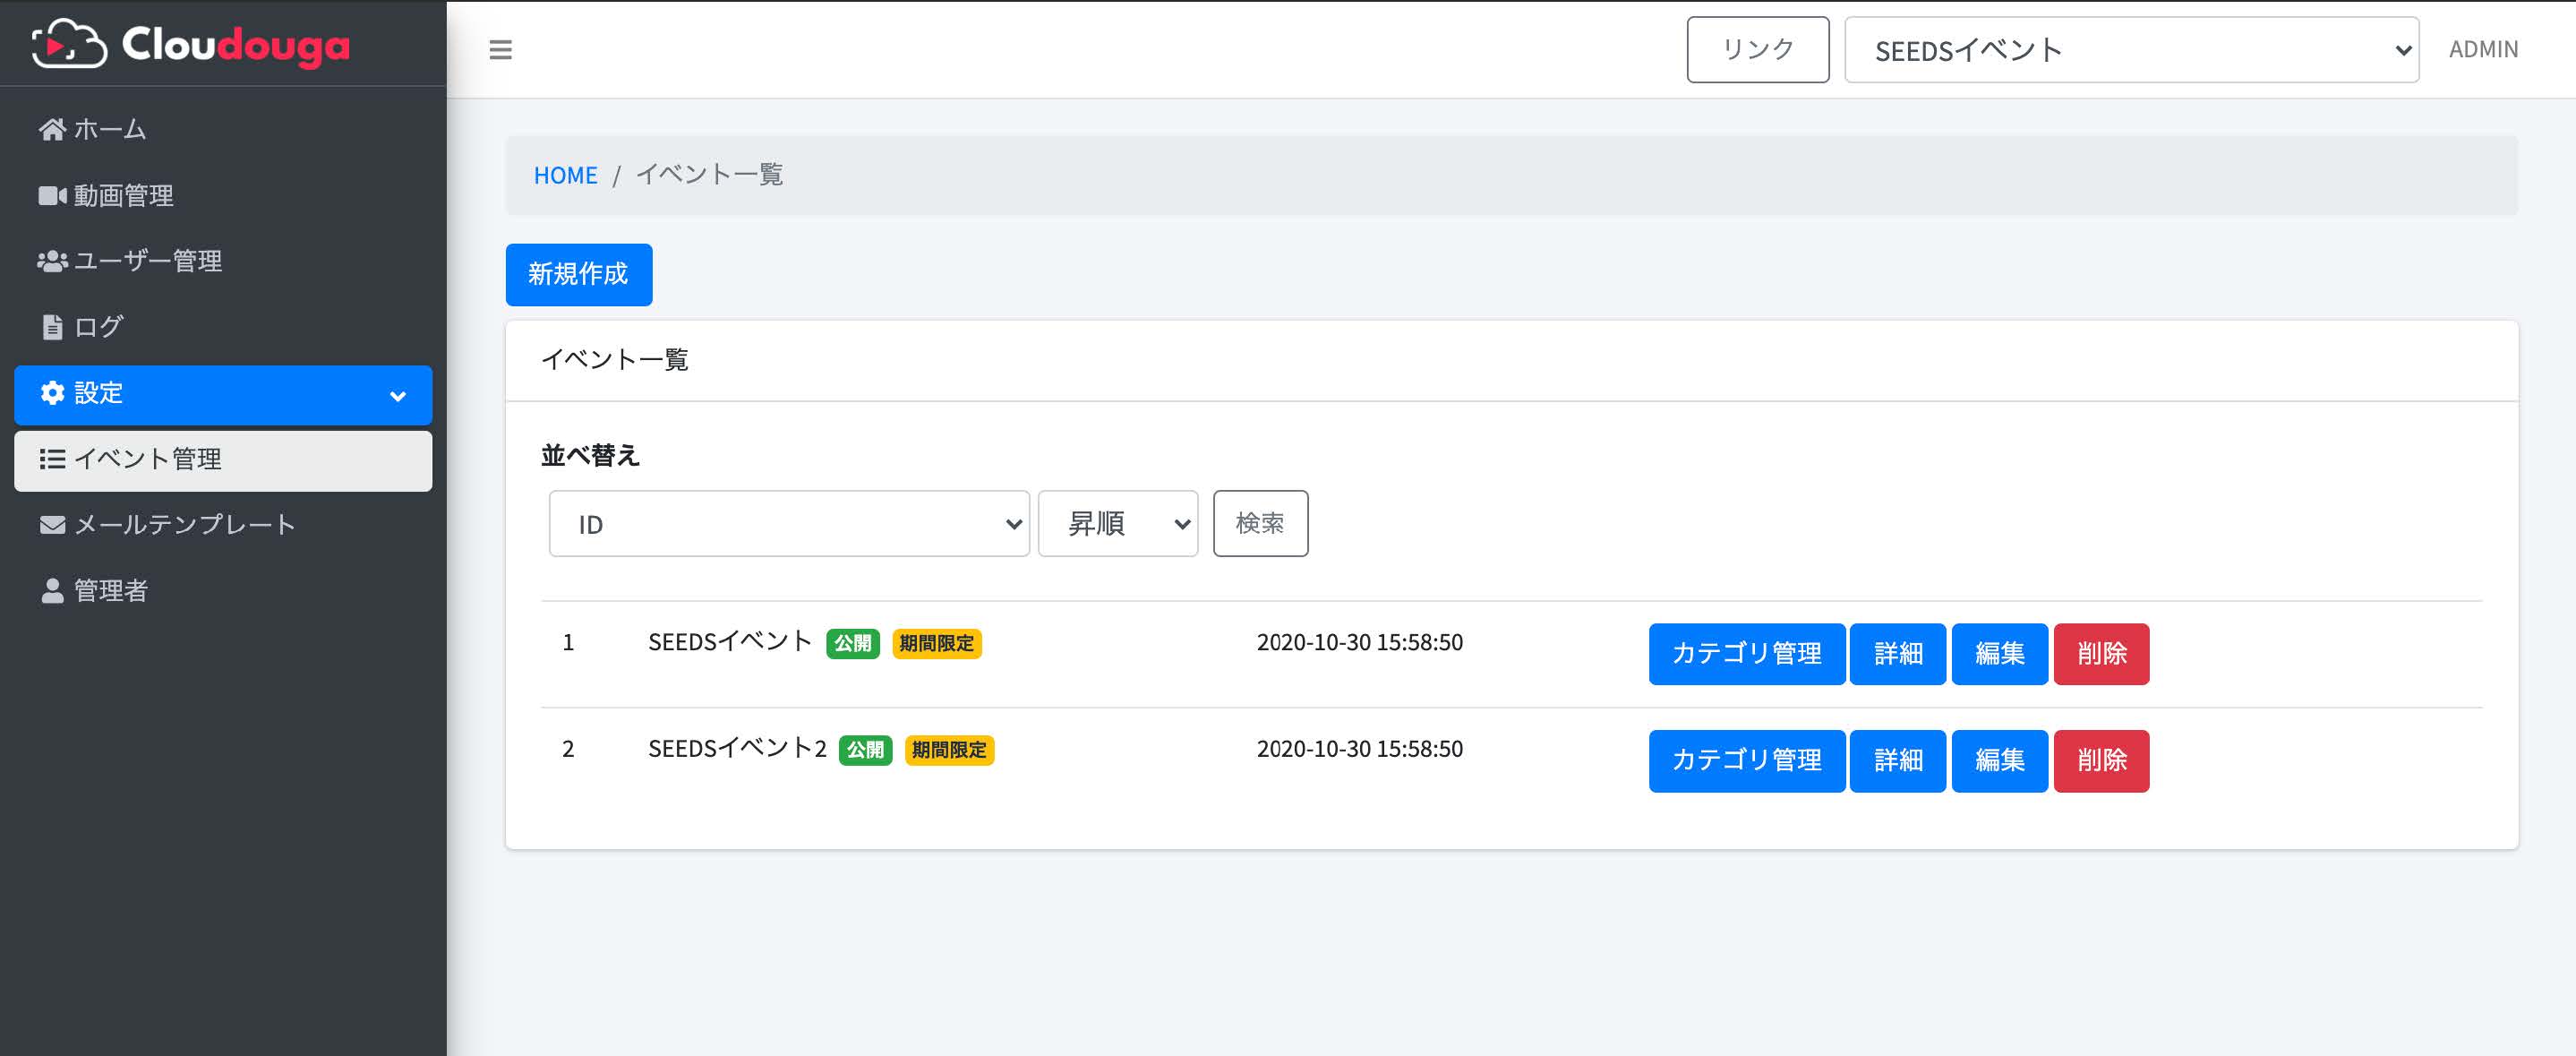
Task: Click the video camera icon beside 動画管理
Action: click(52, 195)
